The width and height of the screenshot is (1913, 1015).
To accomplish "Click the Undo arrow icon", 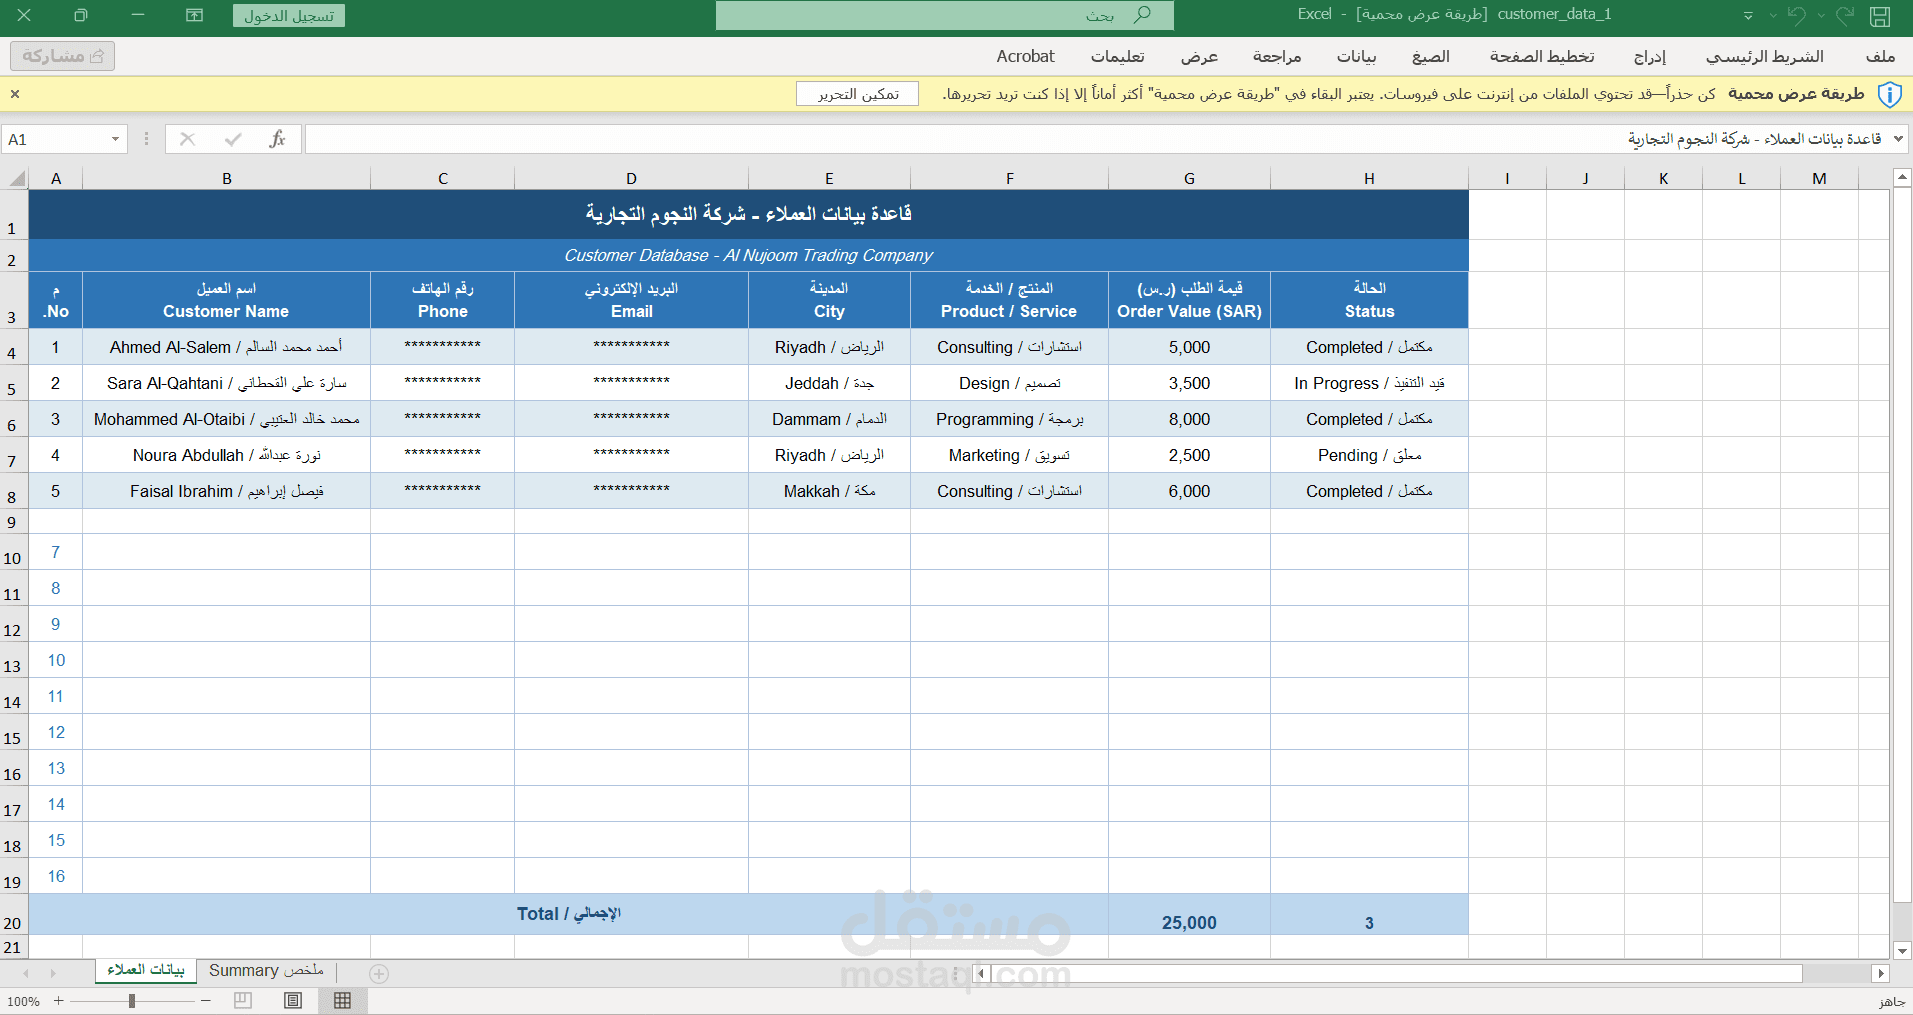I will pyautogui.click(x=1797, y=16).
